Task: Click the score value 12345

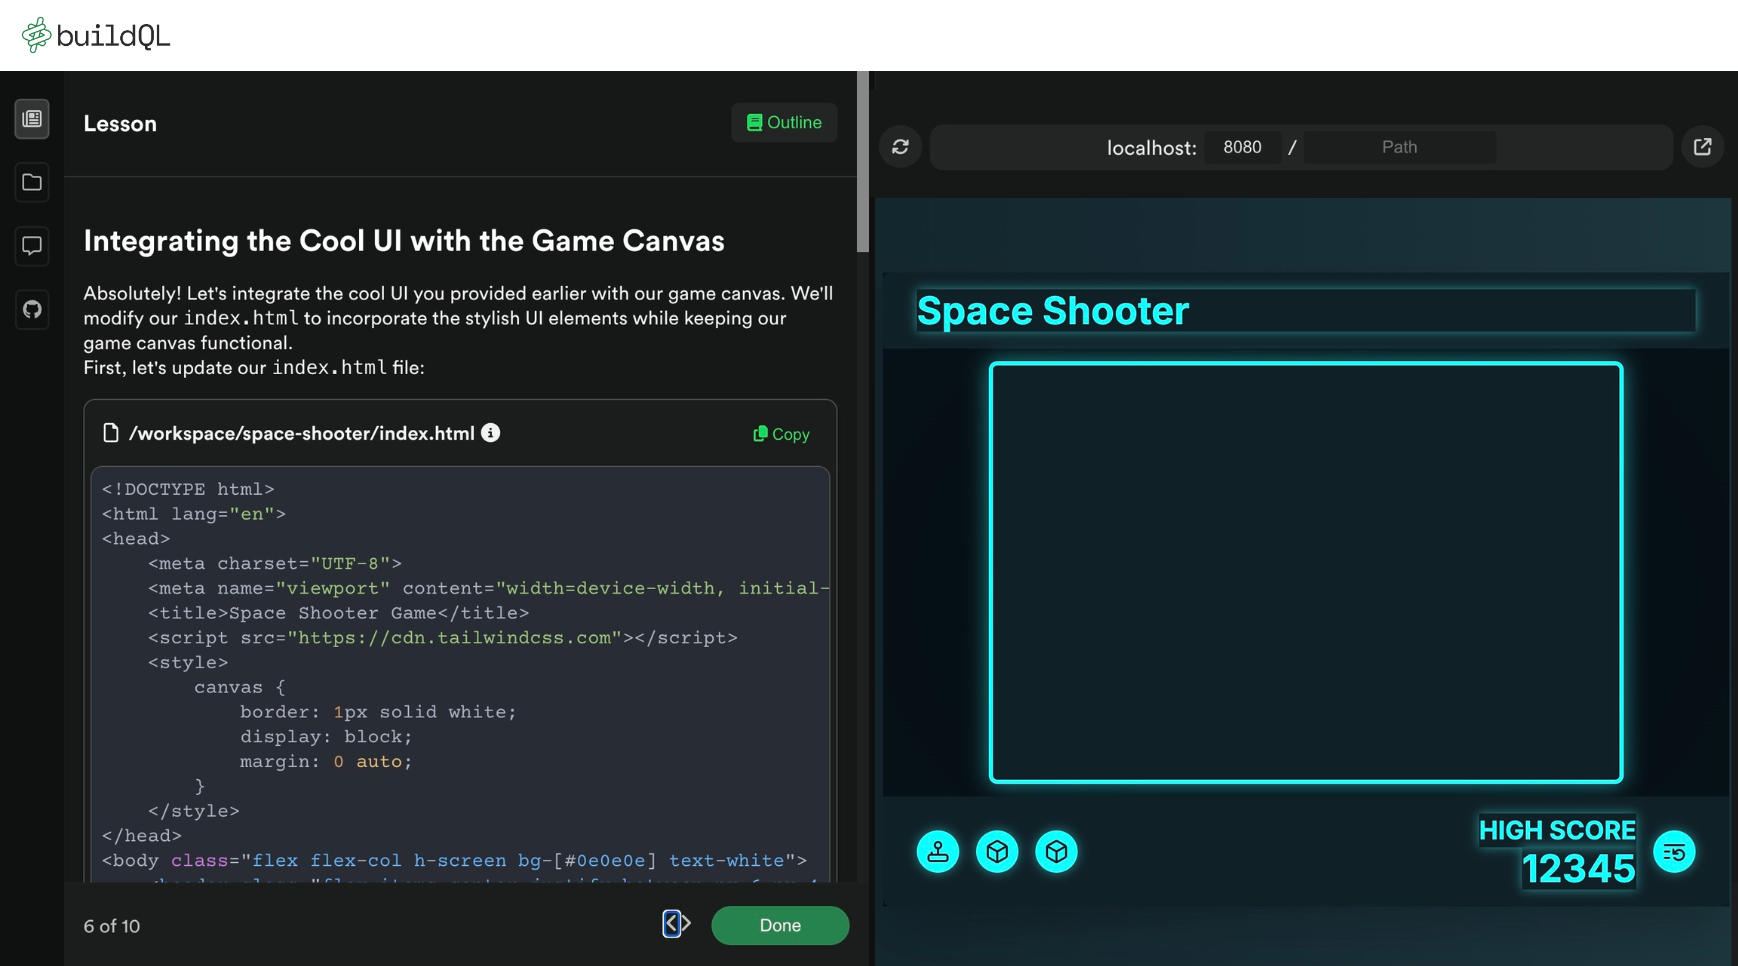Action: point(1578,869)
